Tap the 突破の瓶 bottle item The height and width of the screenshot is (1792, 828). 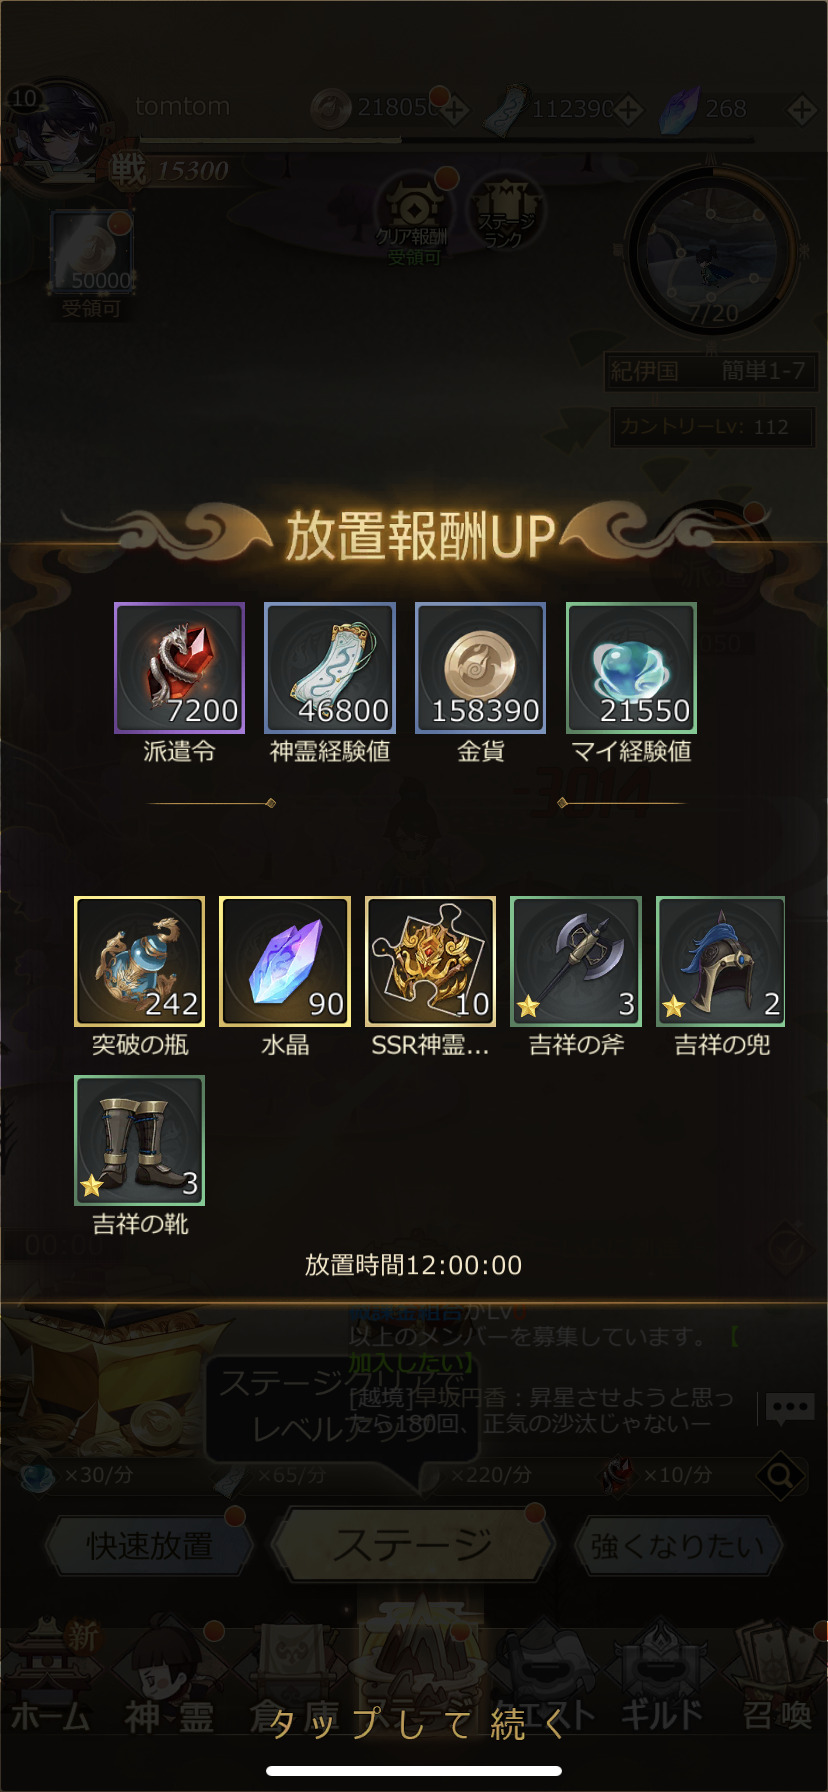(140, 962)
